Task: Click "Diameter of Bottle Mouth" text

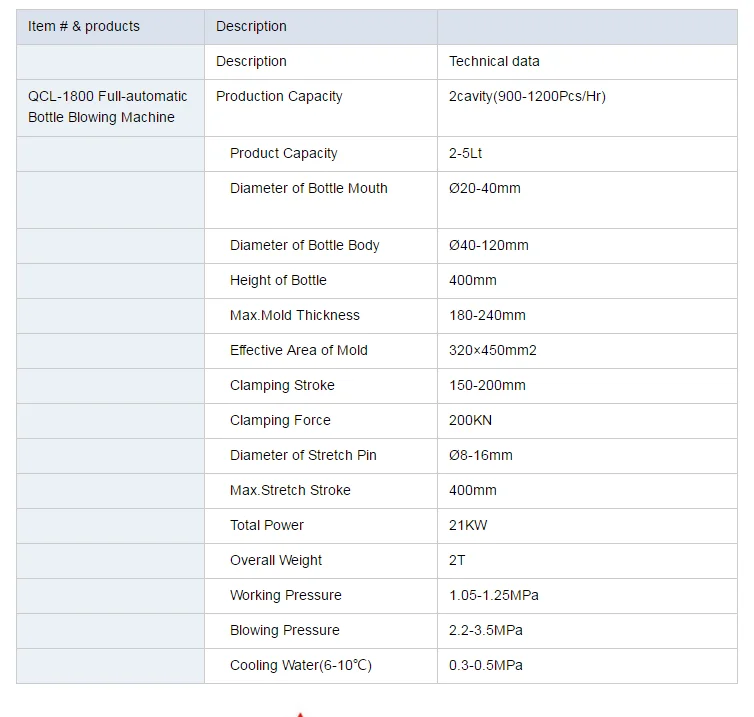Action: [309, 188]
